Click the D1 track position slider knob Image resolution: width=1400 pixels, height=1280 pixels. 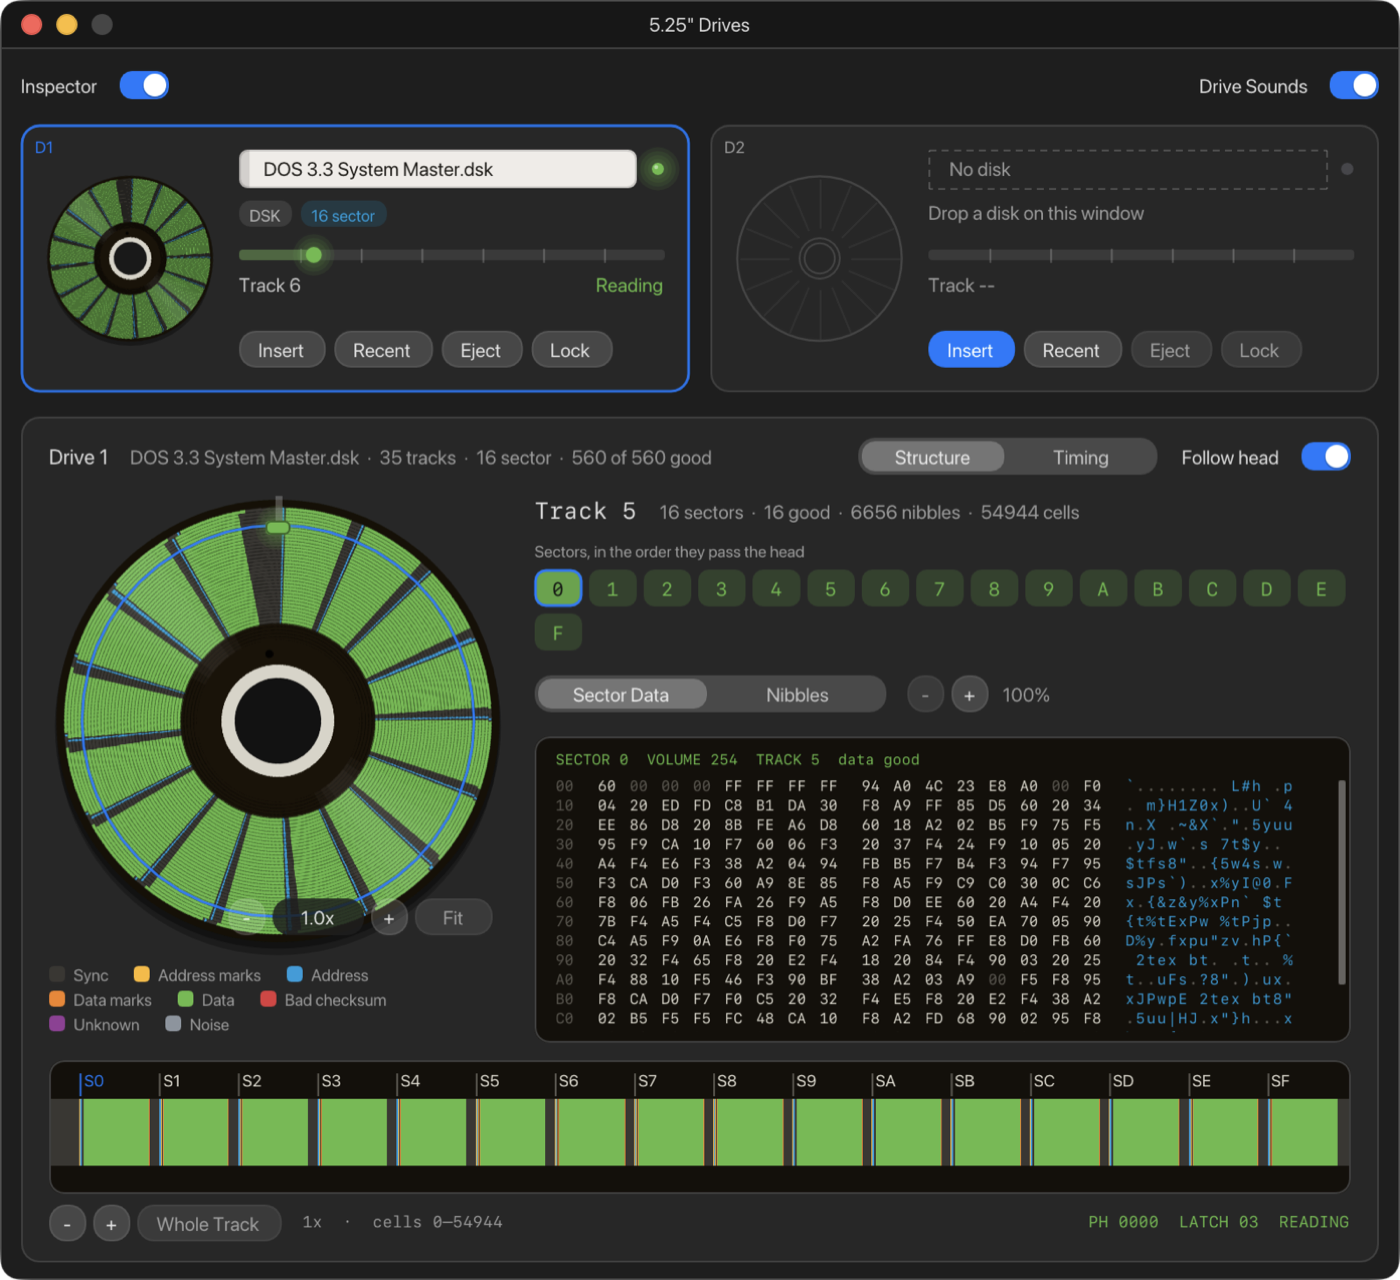(314, 255)
